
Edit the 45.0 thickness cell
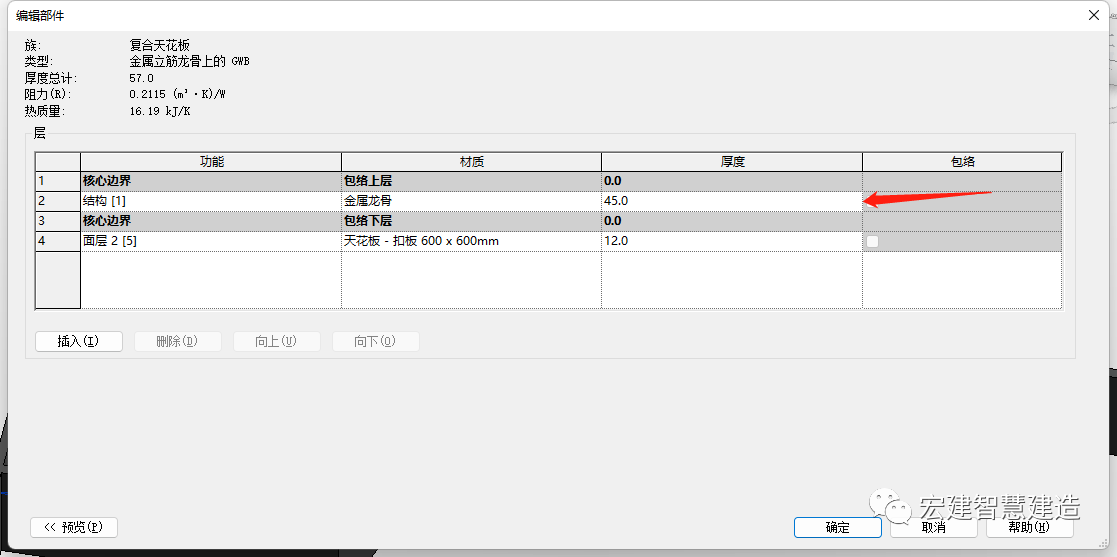point(732,201)
